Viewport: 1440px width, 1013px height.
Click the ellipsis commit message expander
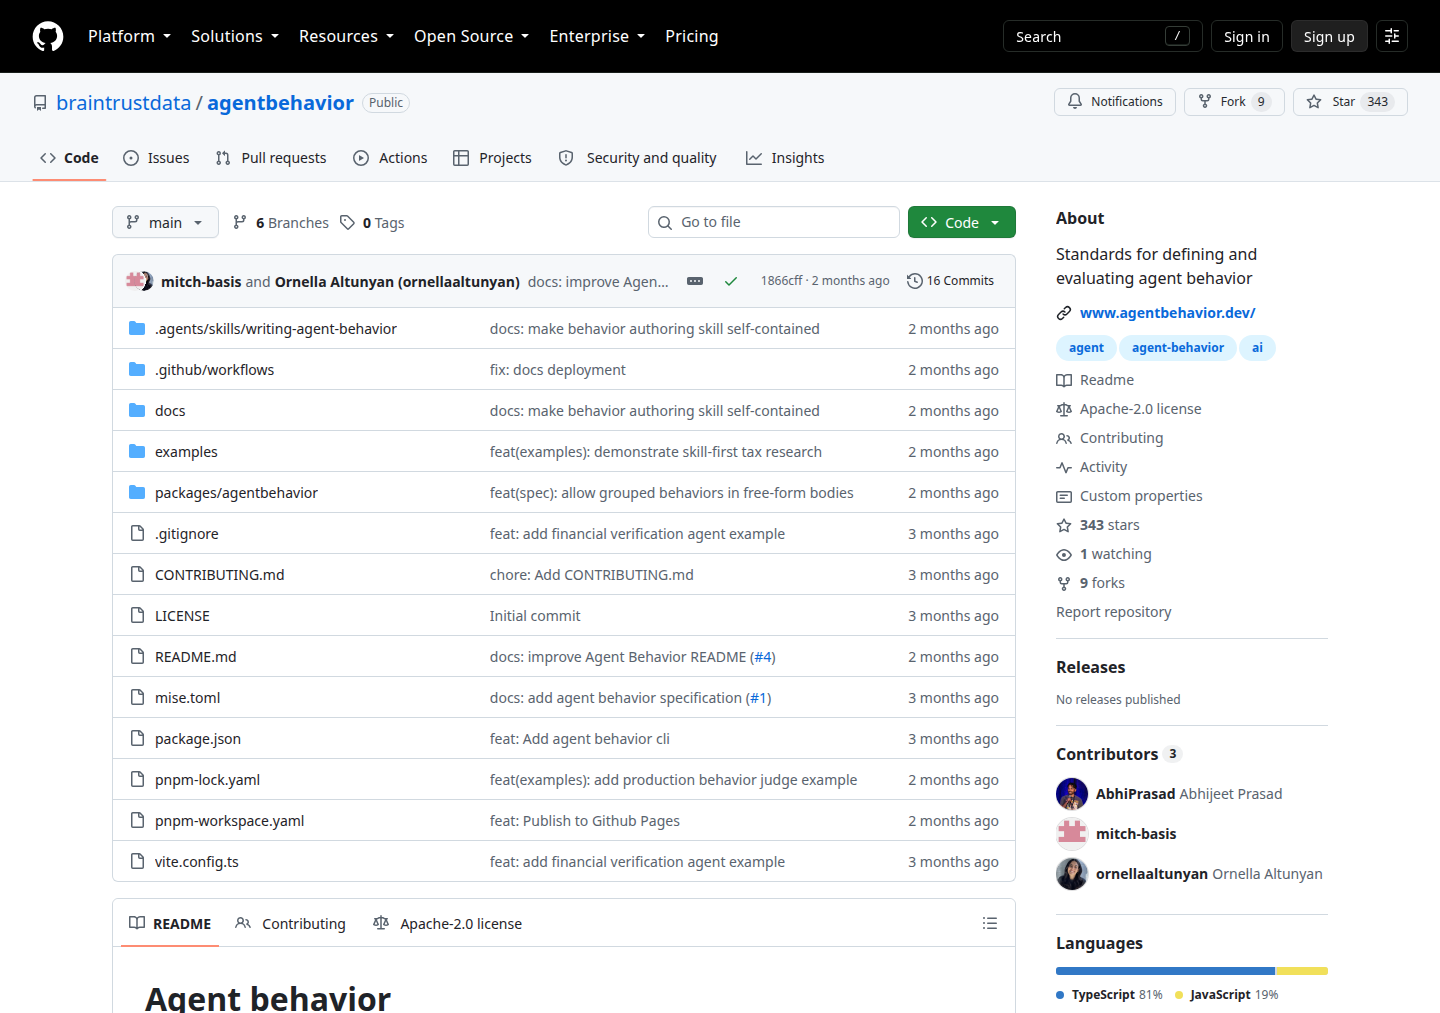pos(695,281)
